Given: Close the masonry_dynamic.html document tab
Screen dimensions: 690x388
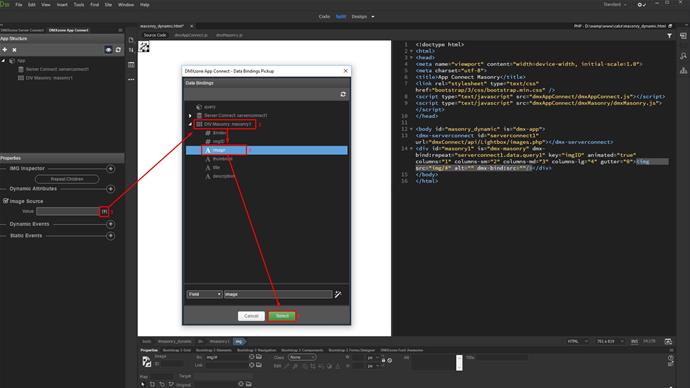Looking at the screenshot, I should coord(191,26).
